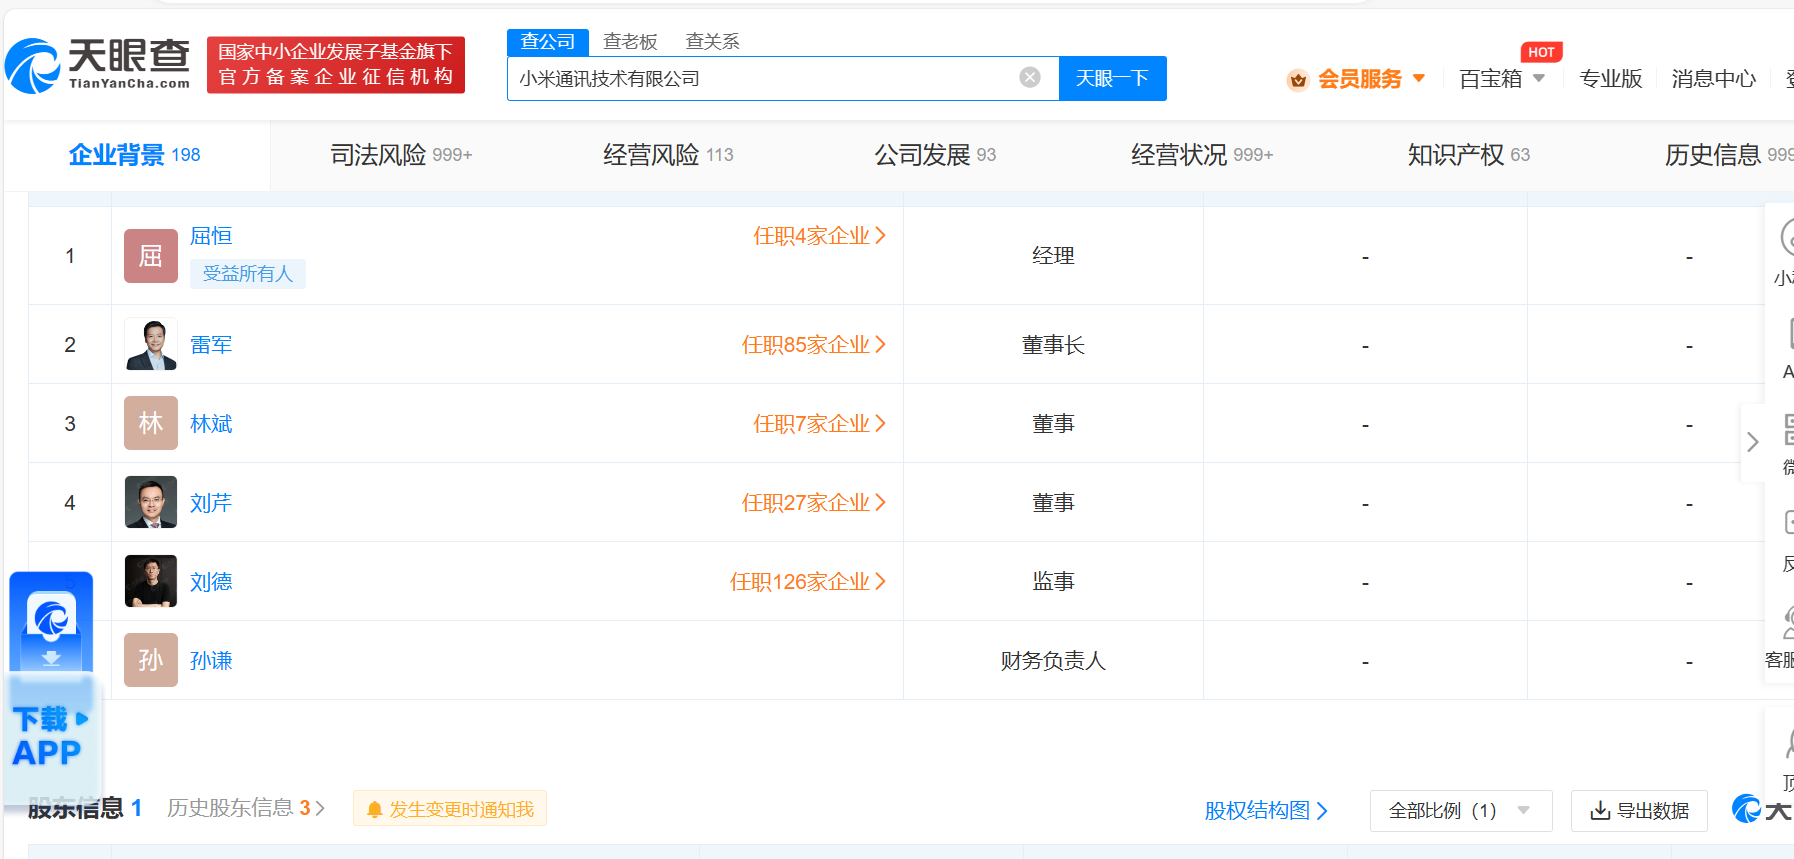Open the 股权结构图 link
Viewport: 1794px width, 859px height.
pos(1266,811)
